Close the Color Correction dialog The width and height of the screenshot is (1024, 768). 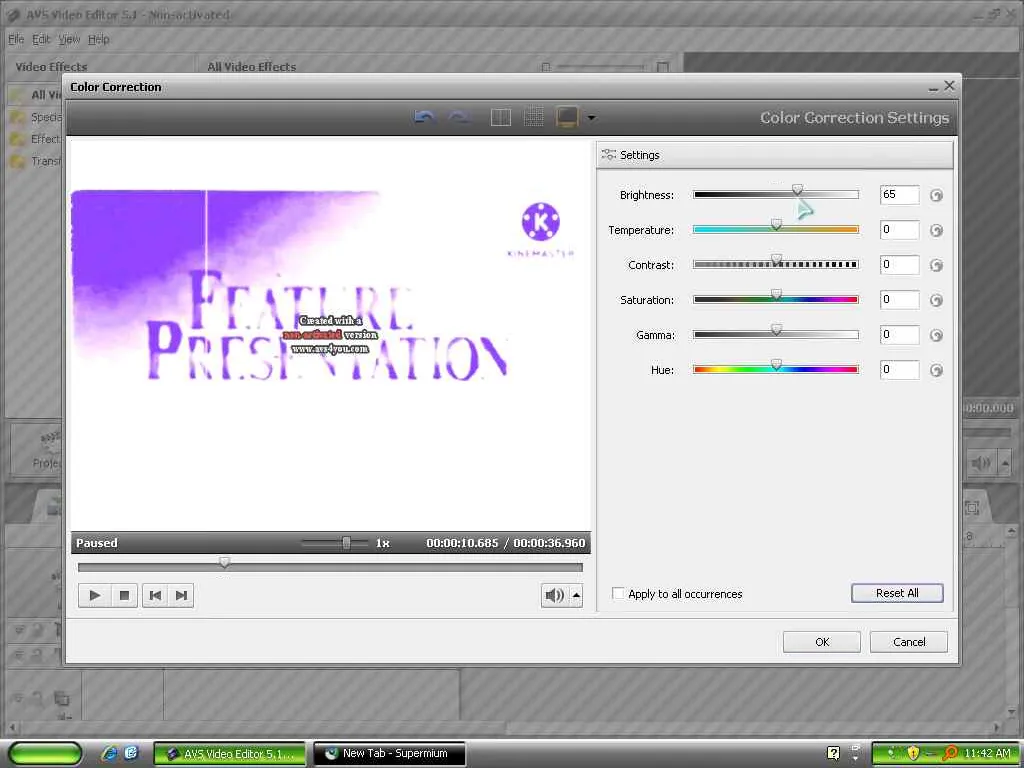coord(949,86)
